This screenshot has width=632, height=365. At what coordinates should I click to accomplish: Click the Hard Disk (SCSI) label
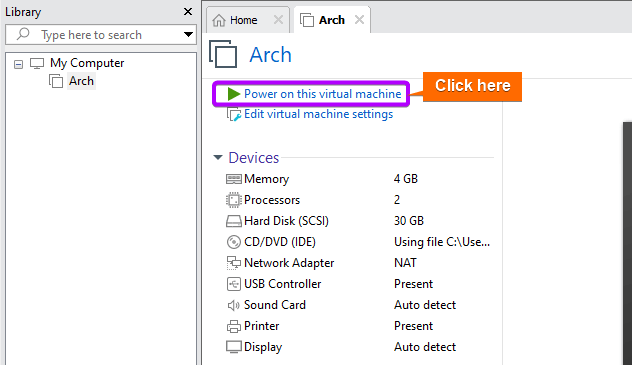tap(287, 221)
